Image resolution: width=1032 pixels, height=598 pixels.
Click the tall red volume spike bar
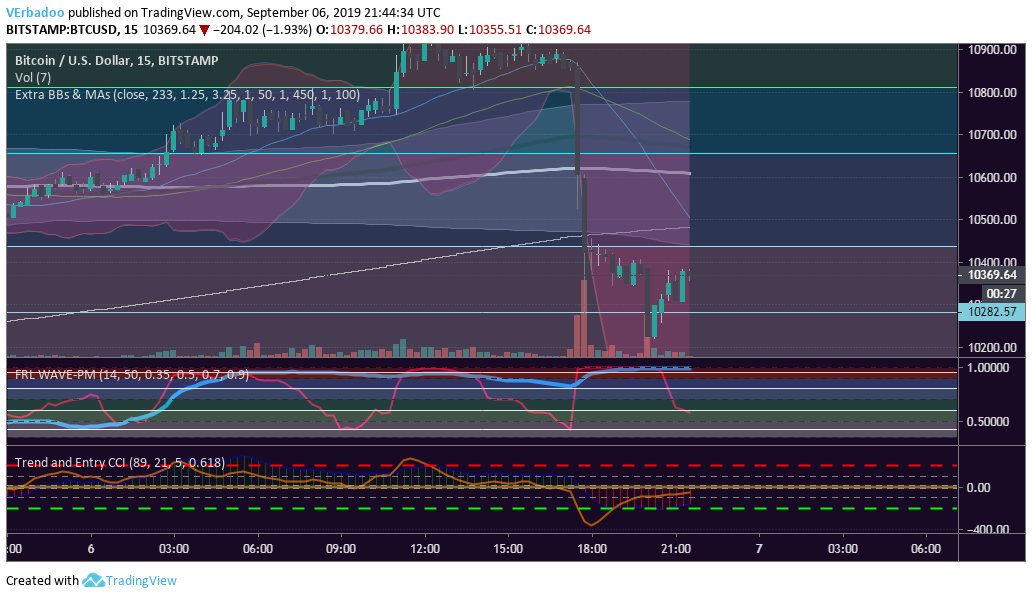click(584, 318)
